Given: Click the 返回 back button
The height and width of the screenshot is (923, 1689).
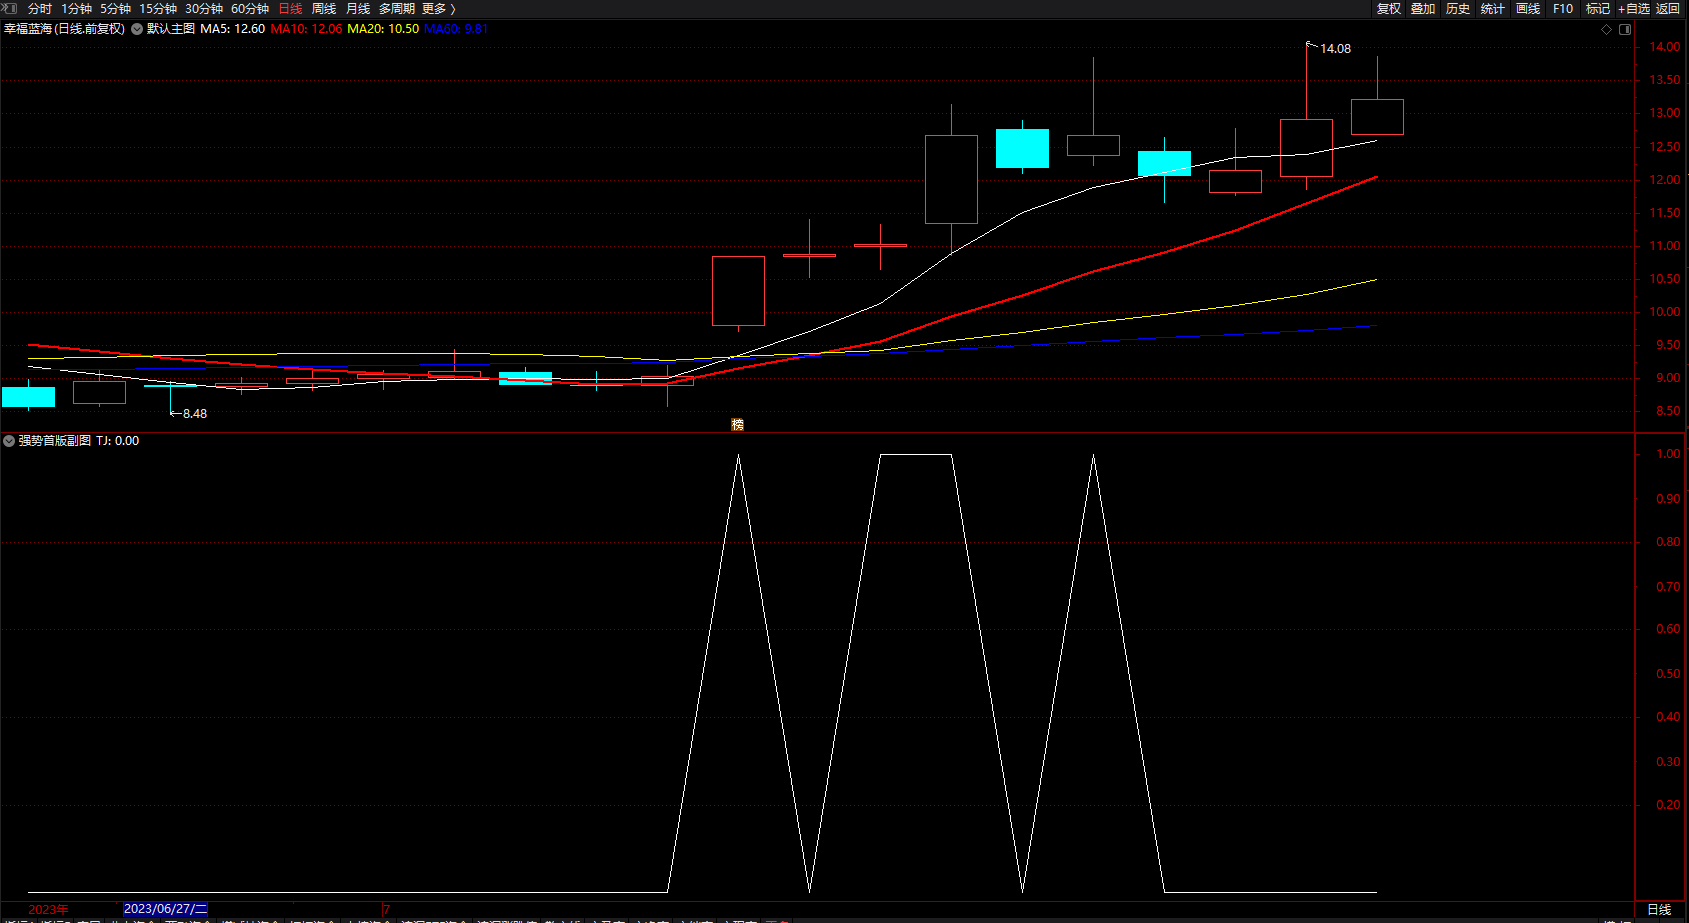Looking at the screenshot, I should 1668,9.
